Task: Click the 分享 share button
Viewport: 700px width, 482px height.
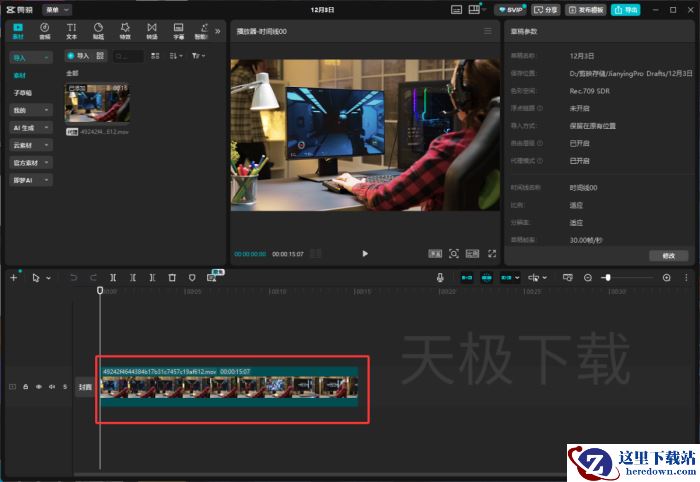Action: tap(546, 10)
